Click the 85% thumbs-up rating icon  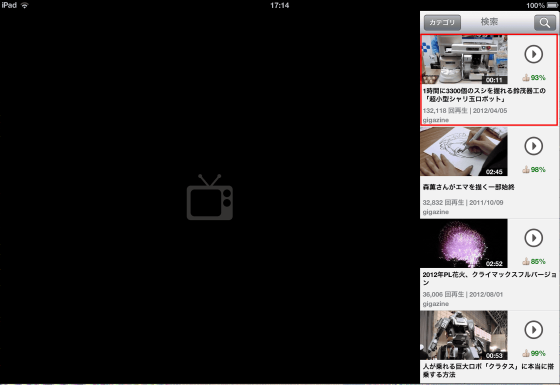click(x=526, y=261)
